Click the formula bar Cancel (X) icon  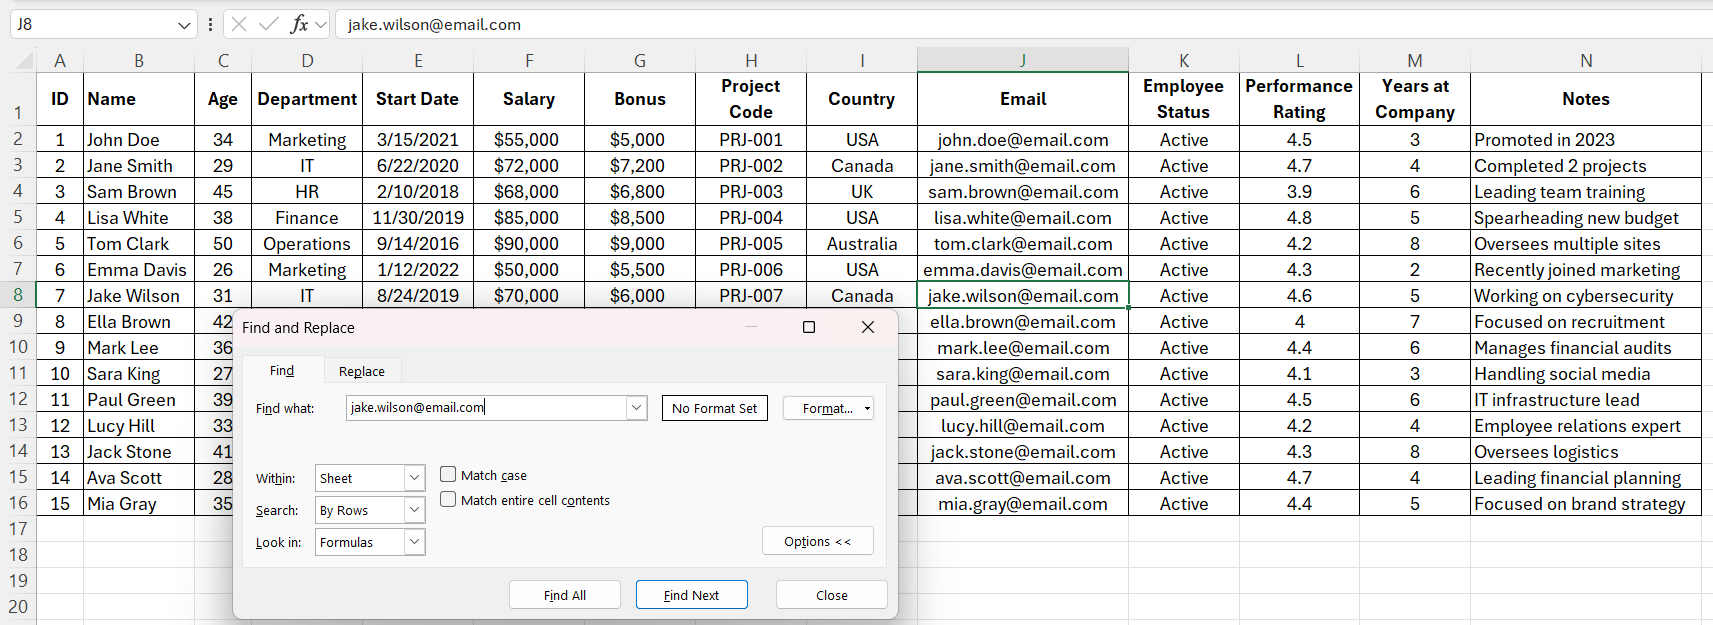[x=239, y=24]
